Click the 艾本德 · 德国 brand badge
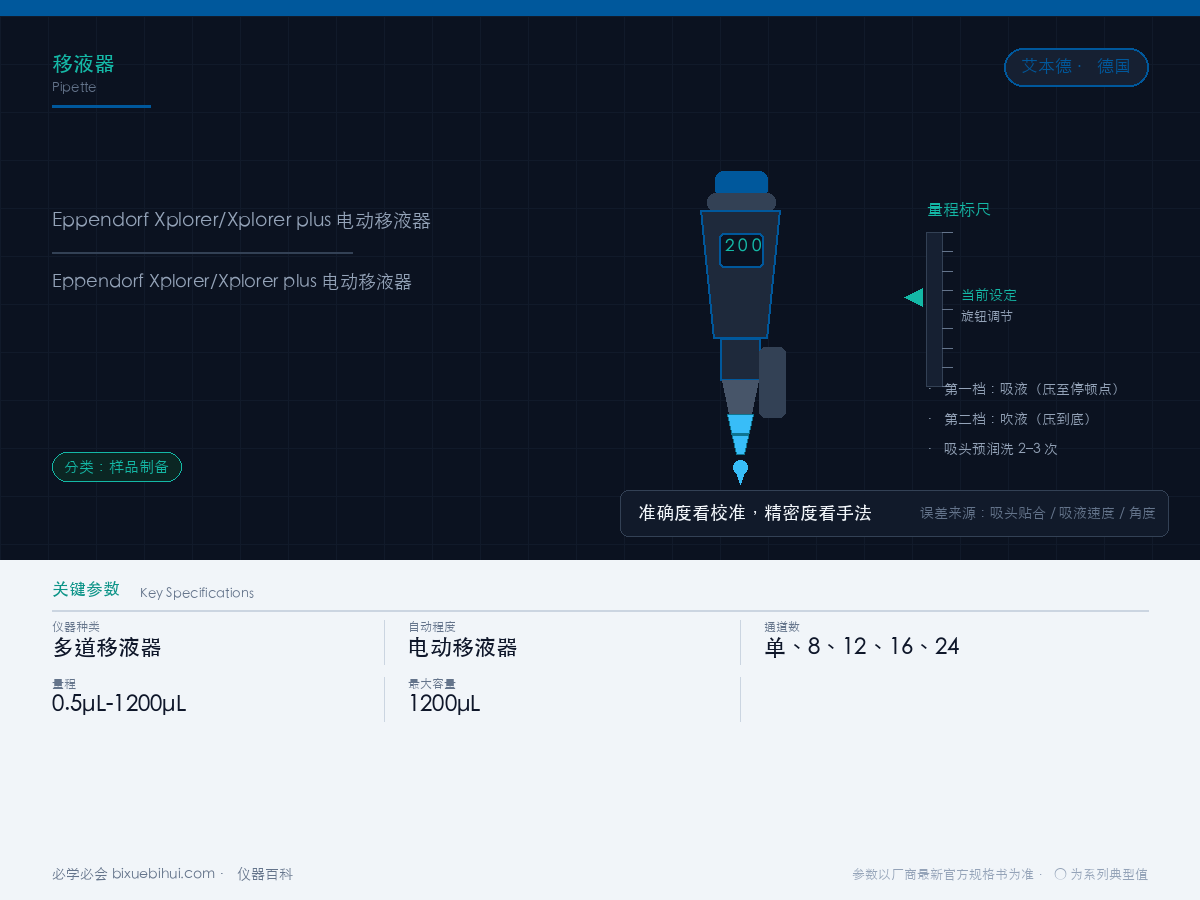Image resolution: width=1200 pixels, height=900 pixels. [x=1076, y=67]
